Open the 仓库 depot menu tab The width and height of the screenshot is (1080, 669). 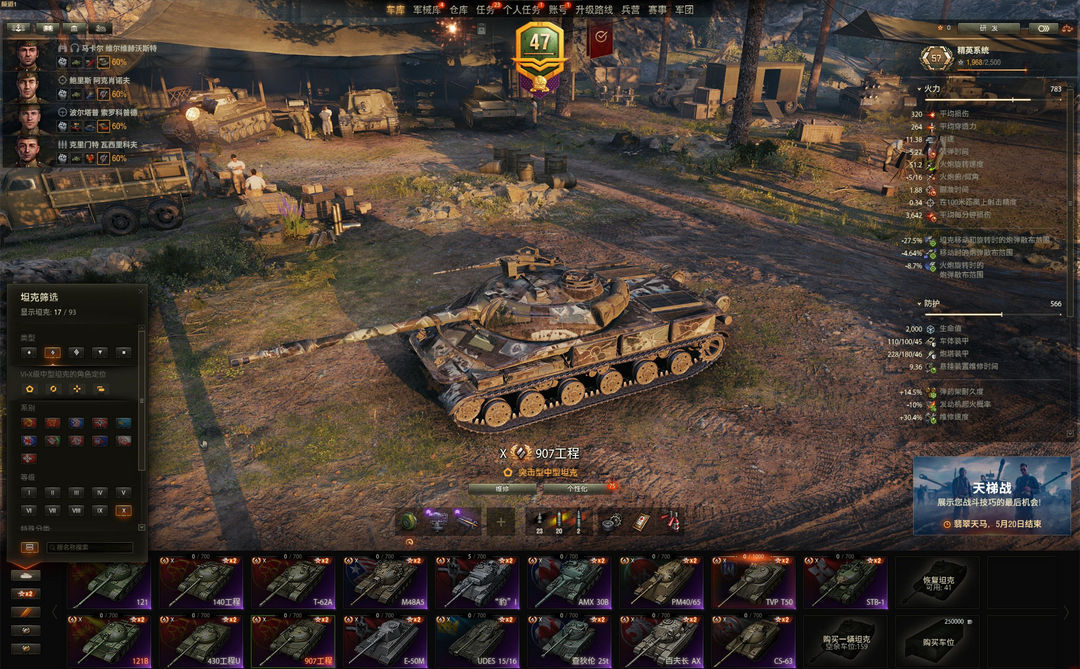click(x=459, y=10)
